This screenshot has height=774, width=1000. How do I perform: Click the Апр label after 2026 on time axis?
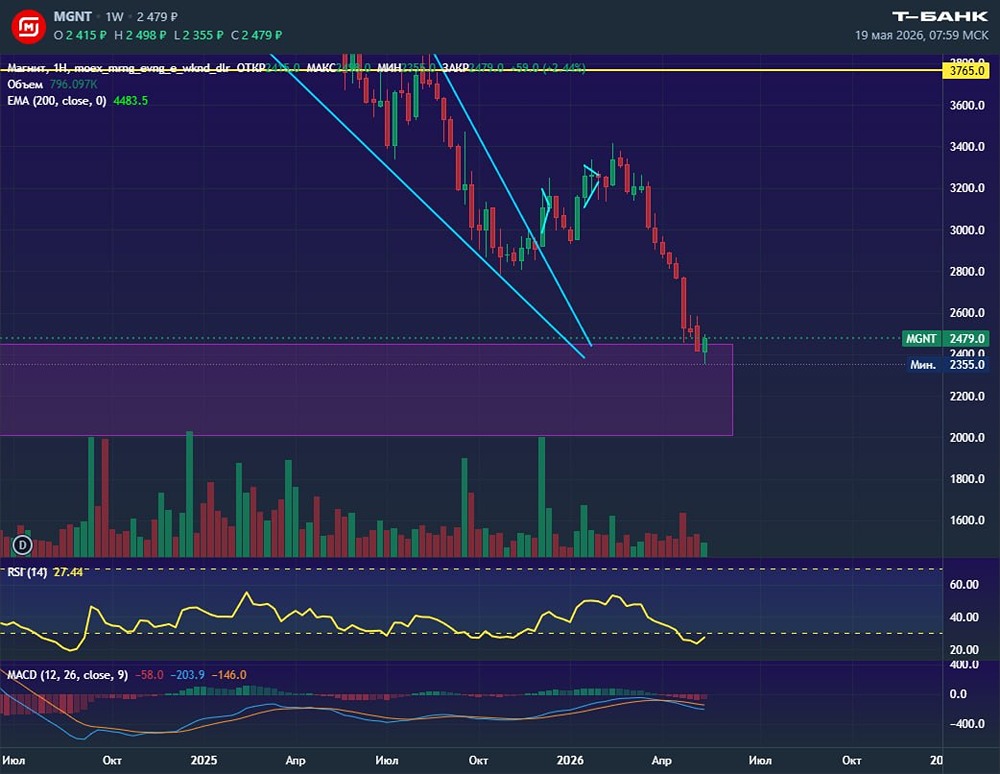click(x=661, y=760)
